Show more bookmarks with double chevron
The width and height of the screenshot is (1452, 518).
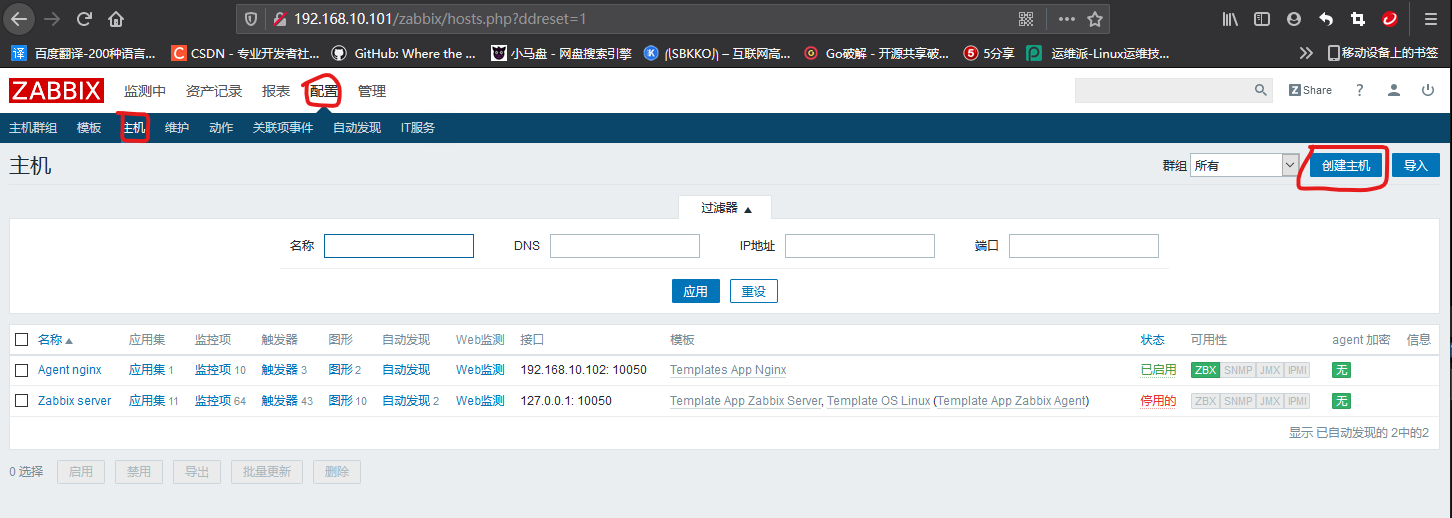coord(1306,53)
